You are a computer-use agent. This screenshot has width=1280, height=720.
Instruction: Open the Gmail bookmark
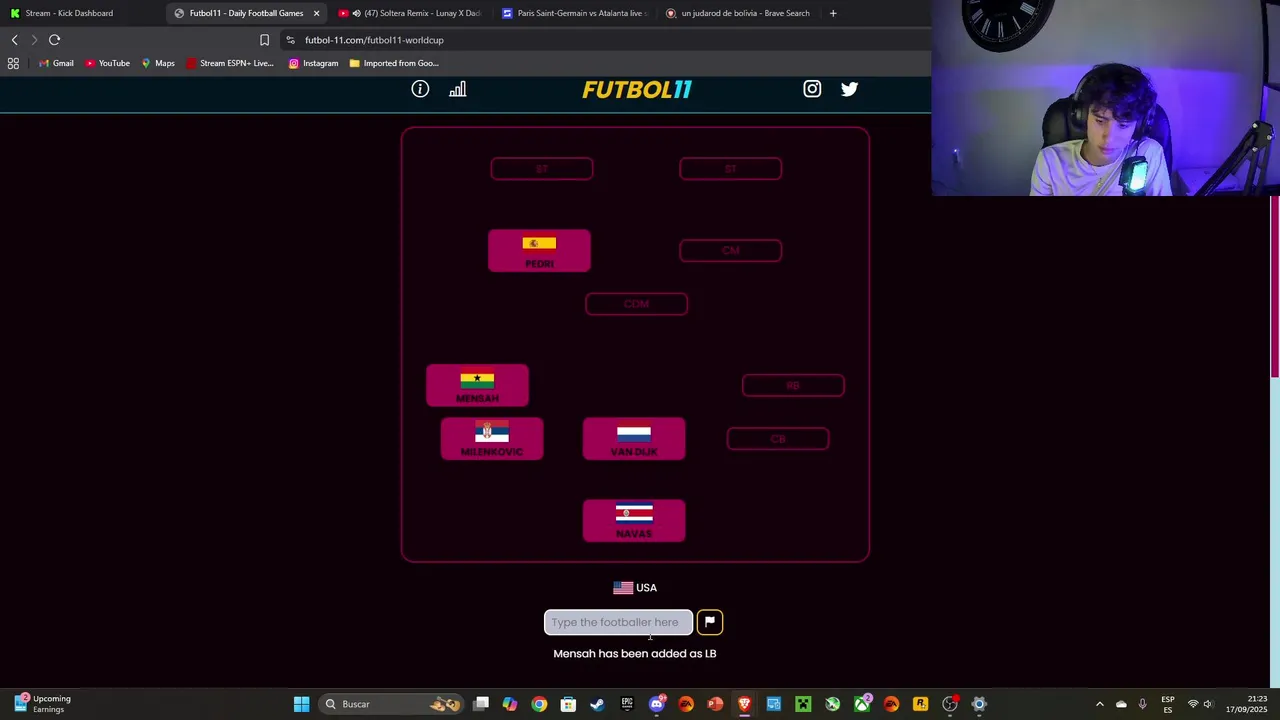(x=56, y=63)
